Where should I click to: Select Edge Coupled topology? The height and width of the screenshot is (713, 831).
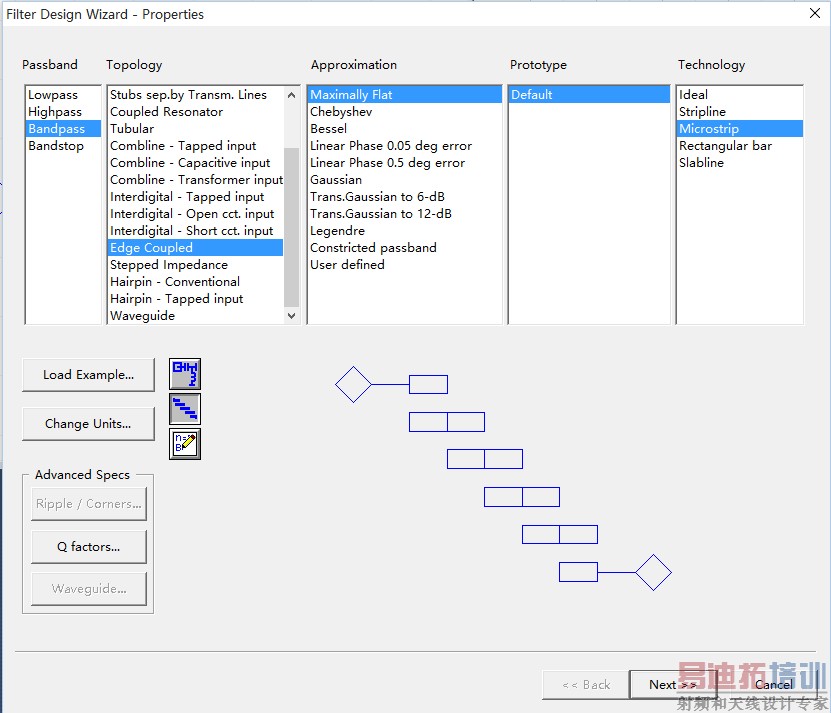click(x=196, y=248)
